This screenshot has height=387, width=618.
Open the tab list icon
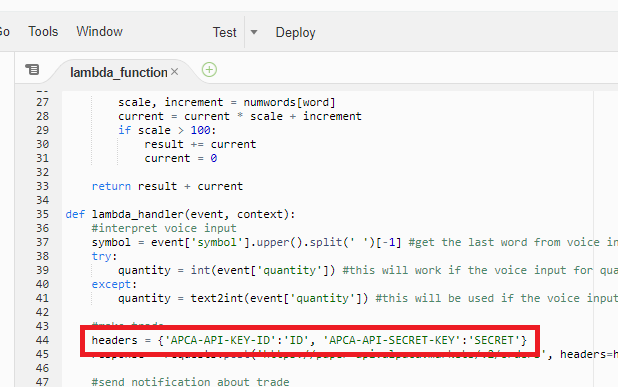(32, 70)
